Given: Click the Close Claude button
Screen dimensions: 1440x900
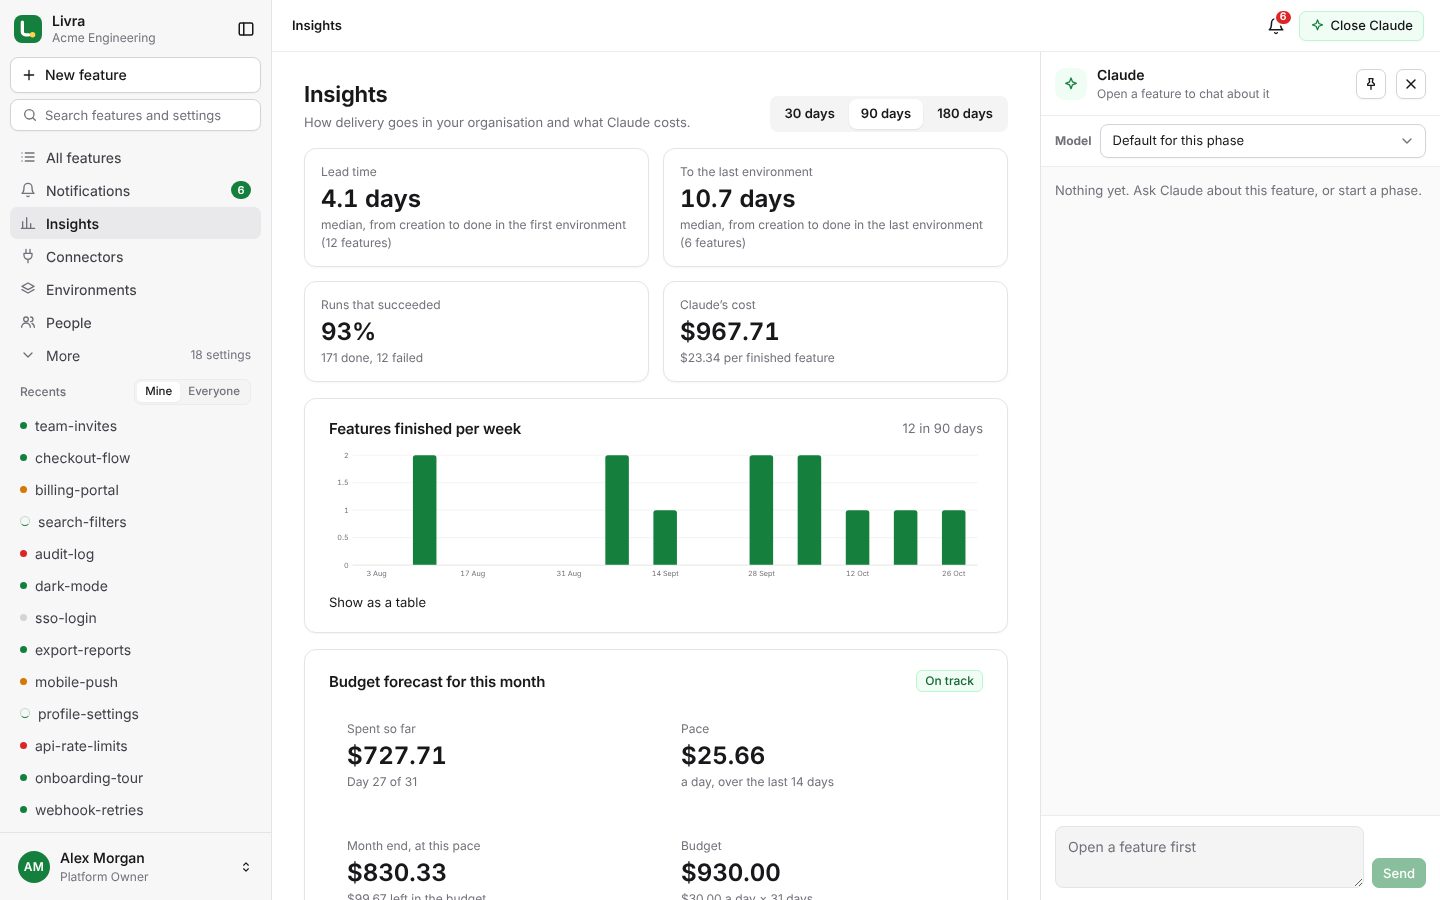Looking at the screenshot, I should pos(1361,26).
